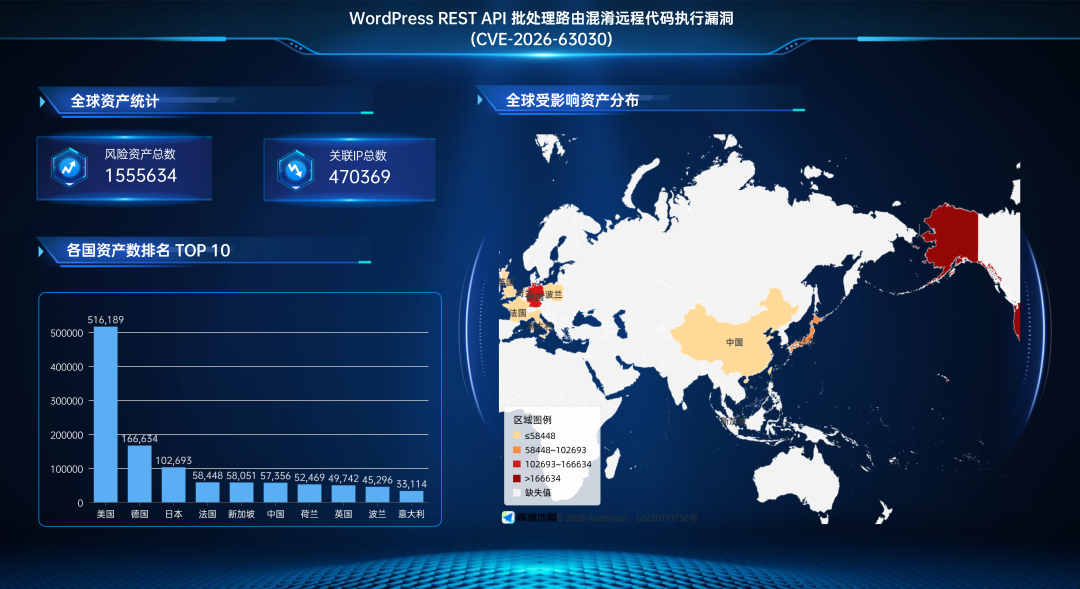The height and width of the screenshot is (589, 1080).
Task: Click the 日本 x-axis country label
Action: pos(174,514)
